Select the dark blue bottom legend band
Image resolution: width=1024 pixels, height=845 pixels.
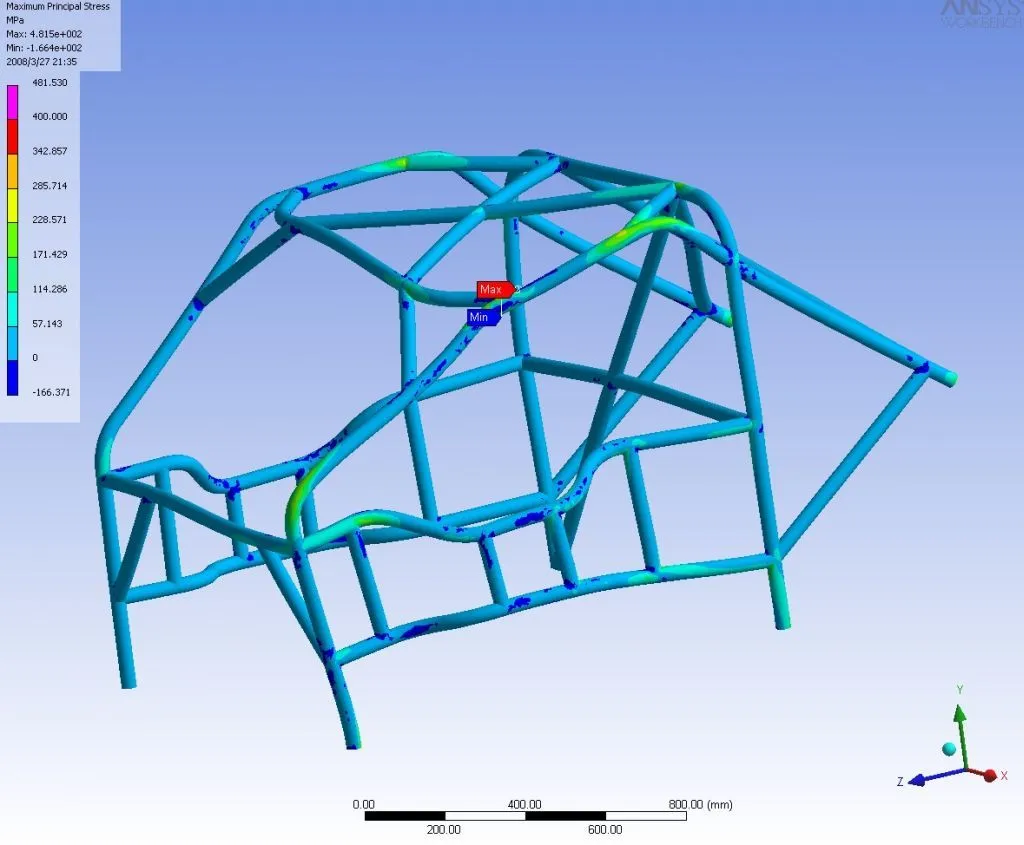[13, 375]
